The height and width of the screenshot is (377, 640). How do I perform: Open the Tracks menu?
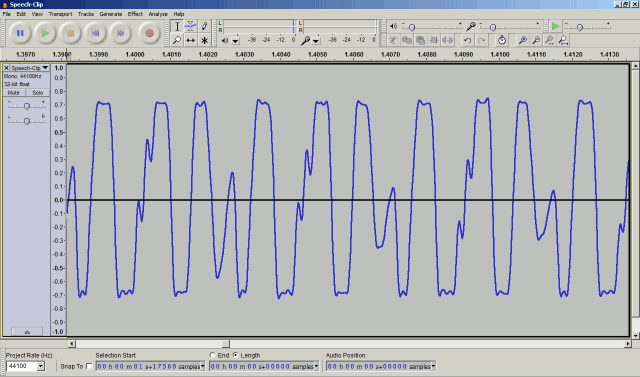coord(86,14)
